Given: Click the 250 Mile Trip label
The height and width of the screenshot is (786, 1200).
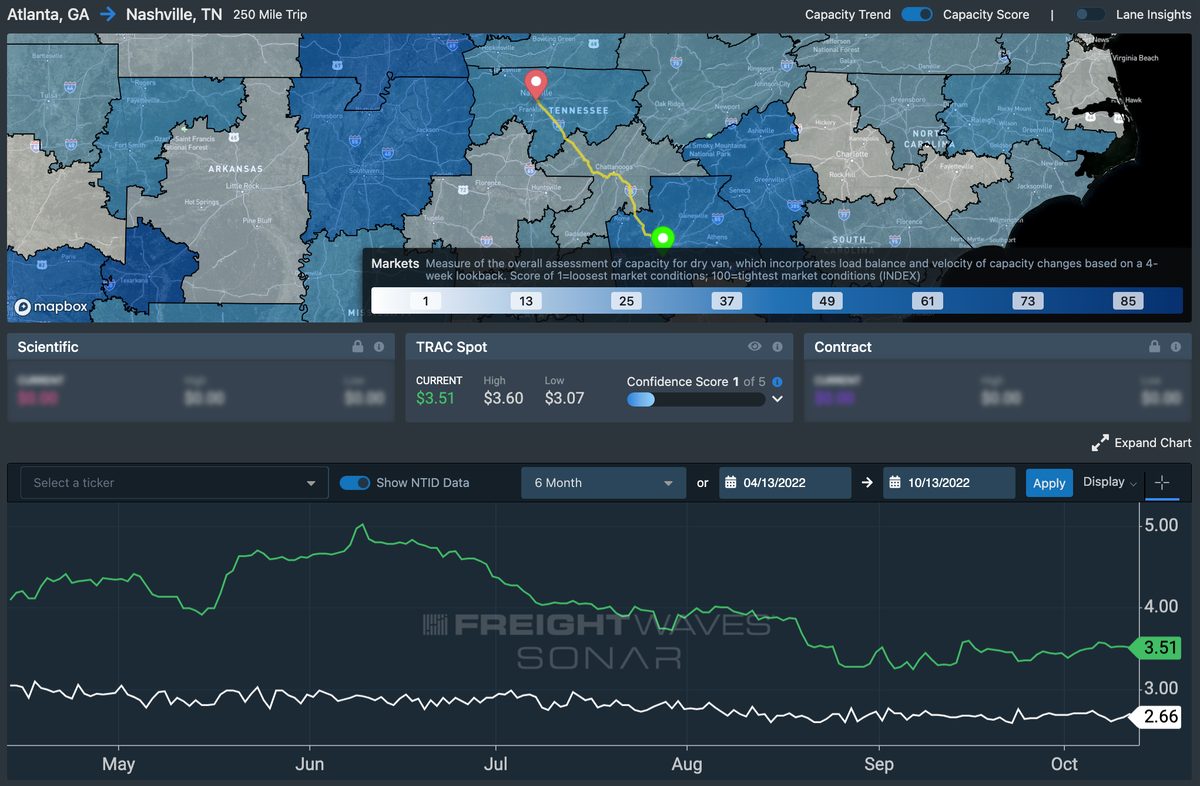Looking at the screenshot, I should click(x=270, y=15).
